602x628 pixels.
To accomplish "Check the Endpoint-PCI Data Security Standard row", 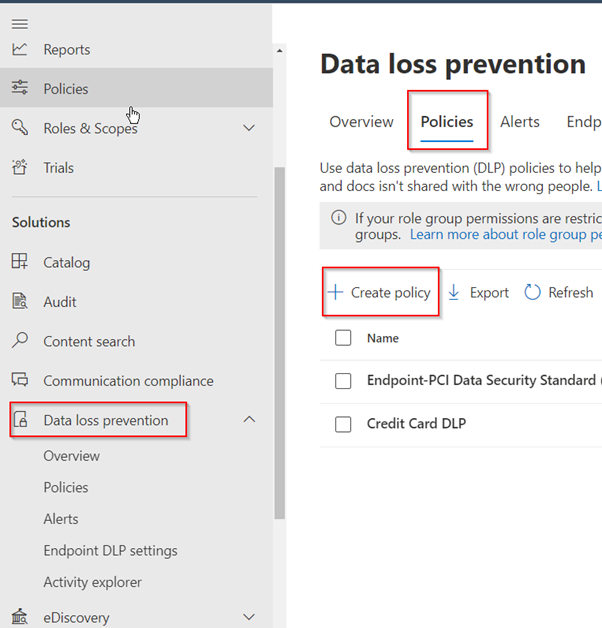I will 343,381.
